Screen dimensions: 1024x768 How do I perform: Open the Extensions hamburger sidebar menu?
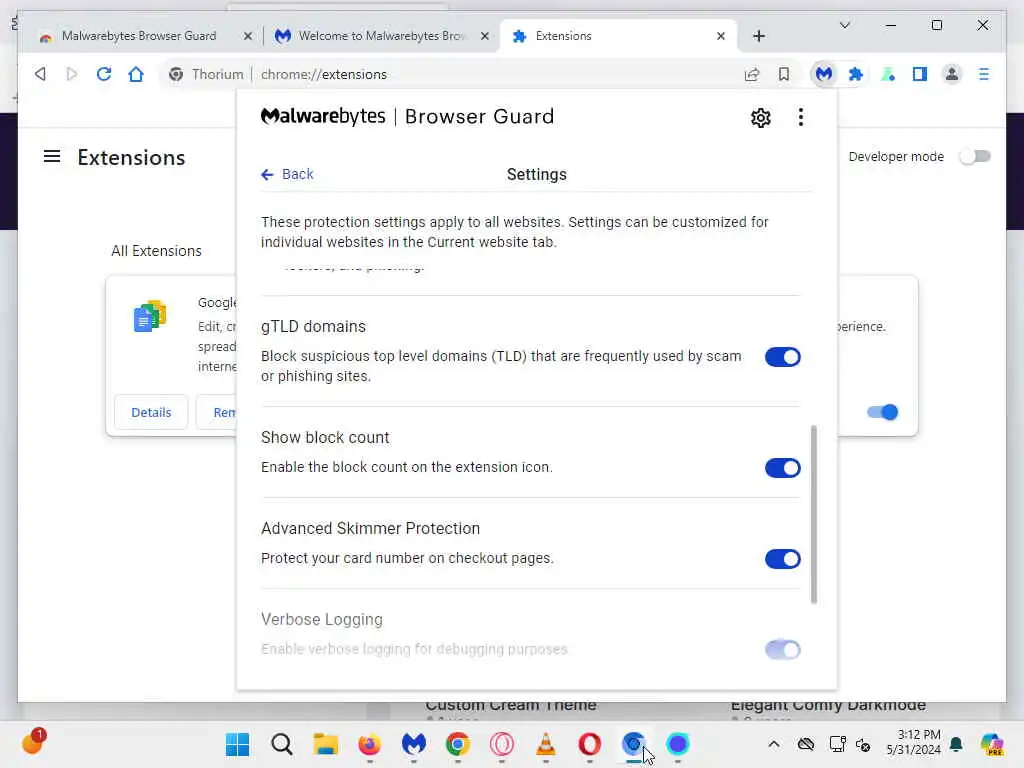(x=52, y=157)
